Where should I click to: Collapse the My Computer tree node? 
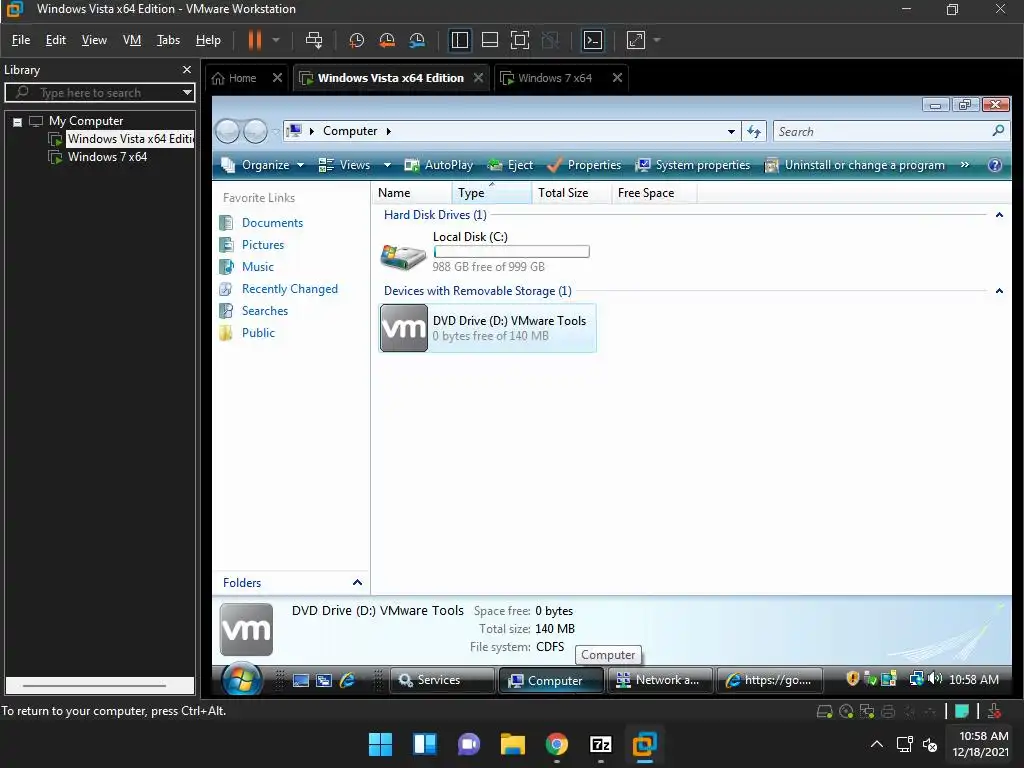(18, 121)
